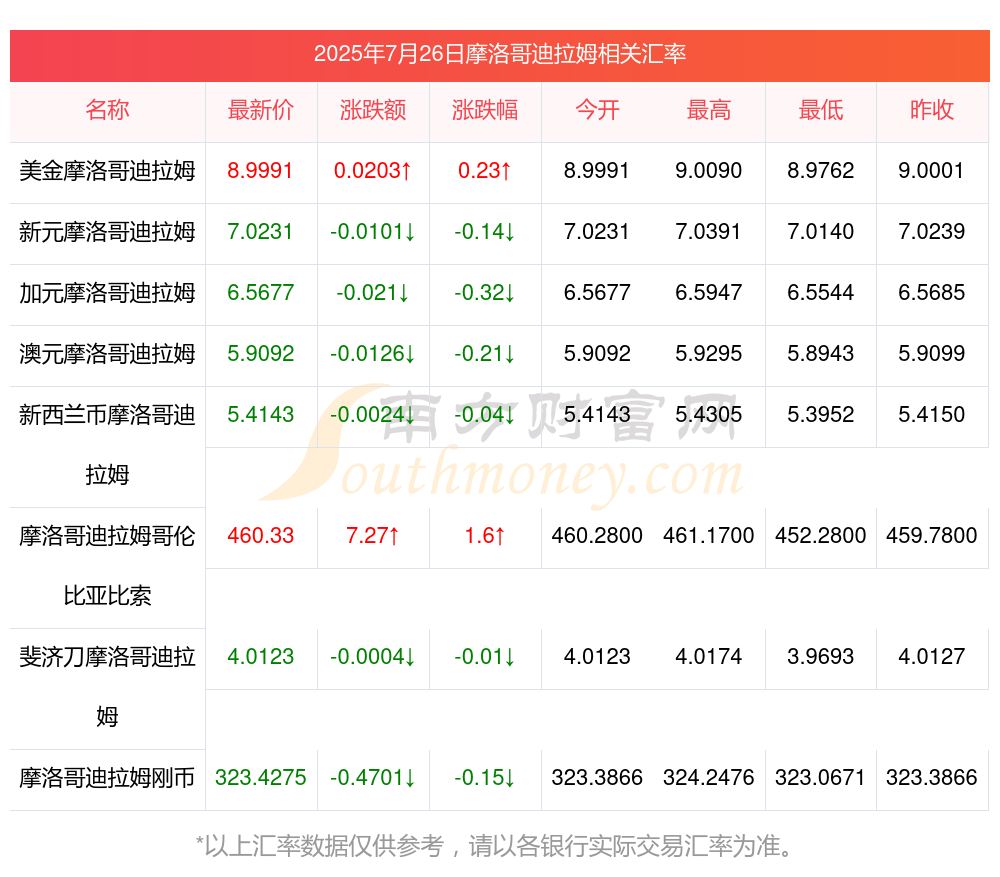Click the 美金摩洛哥迪拉姆 row name

pos(107,171)
